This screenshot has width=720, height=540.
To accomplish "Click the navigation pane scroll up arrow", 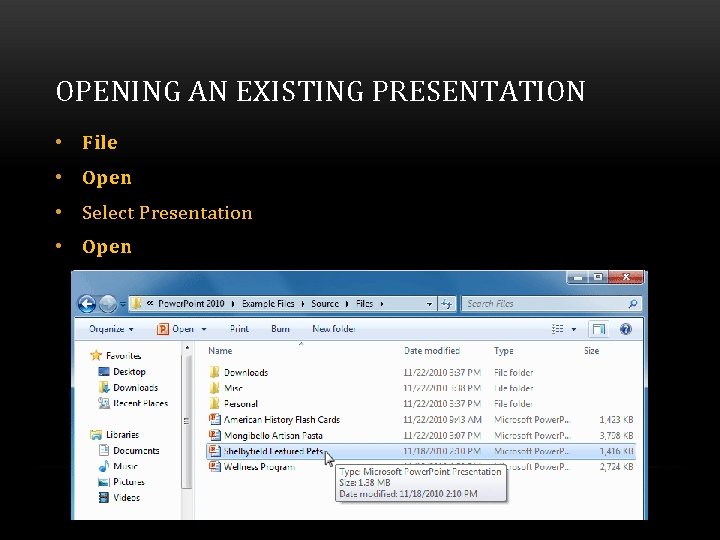I will 187,349.
